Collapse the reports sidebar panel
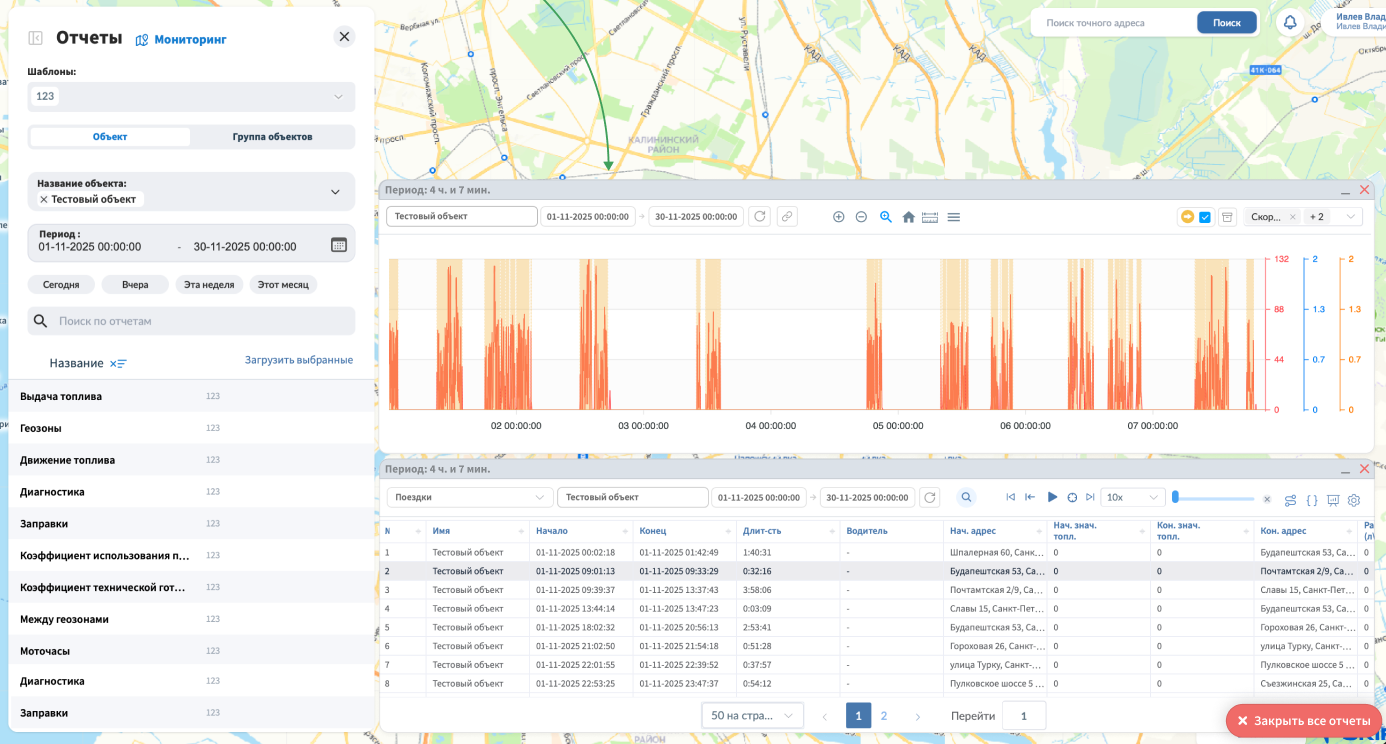 tap(35, 38)
